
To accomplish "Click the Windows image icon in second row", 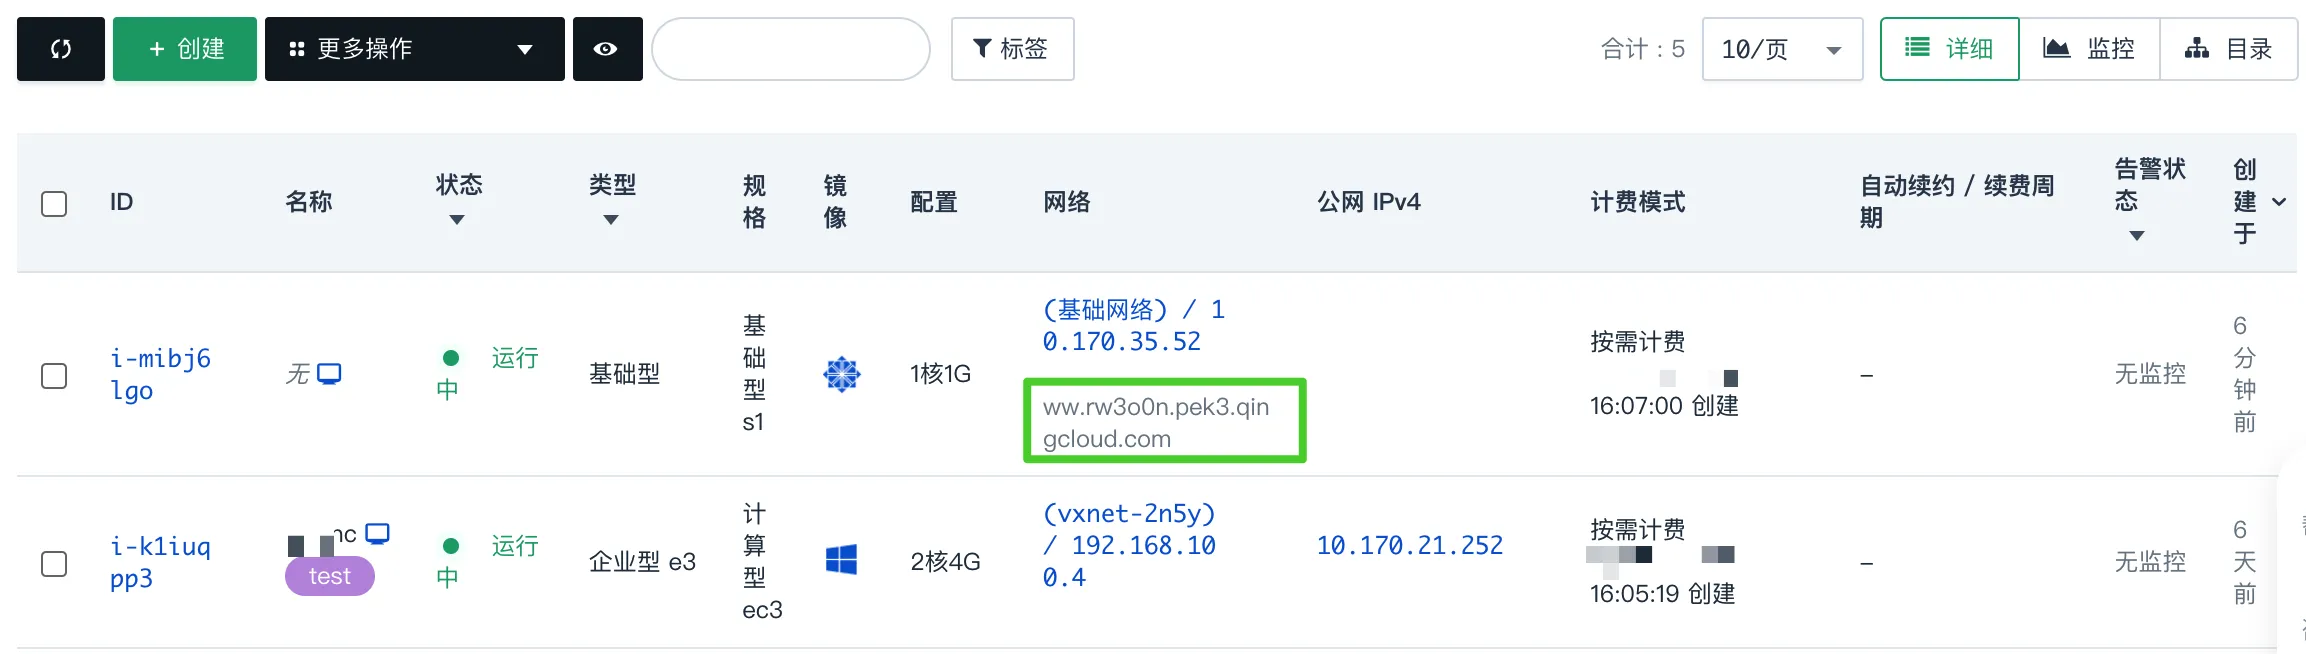I will pos(841,560).
